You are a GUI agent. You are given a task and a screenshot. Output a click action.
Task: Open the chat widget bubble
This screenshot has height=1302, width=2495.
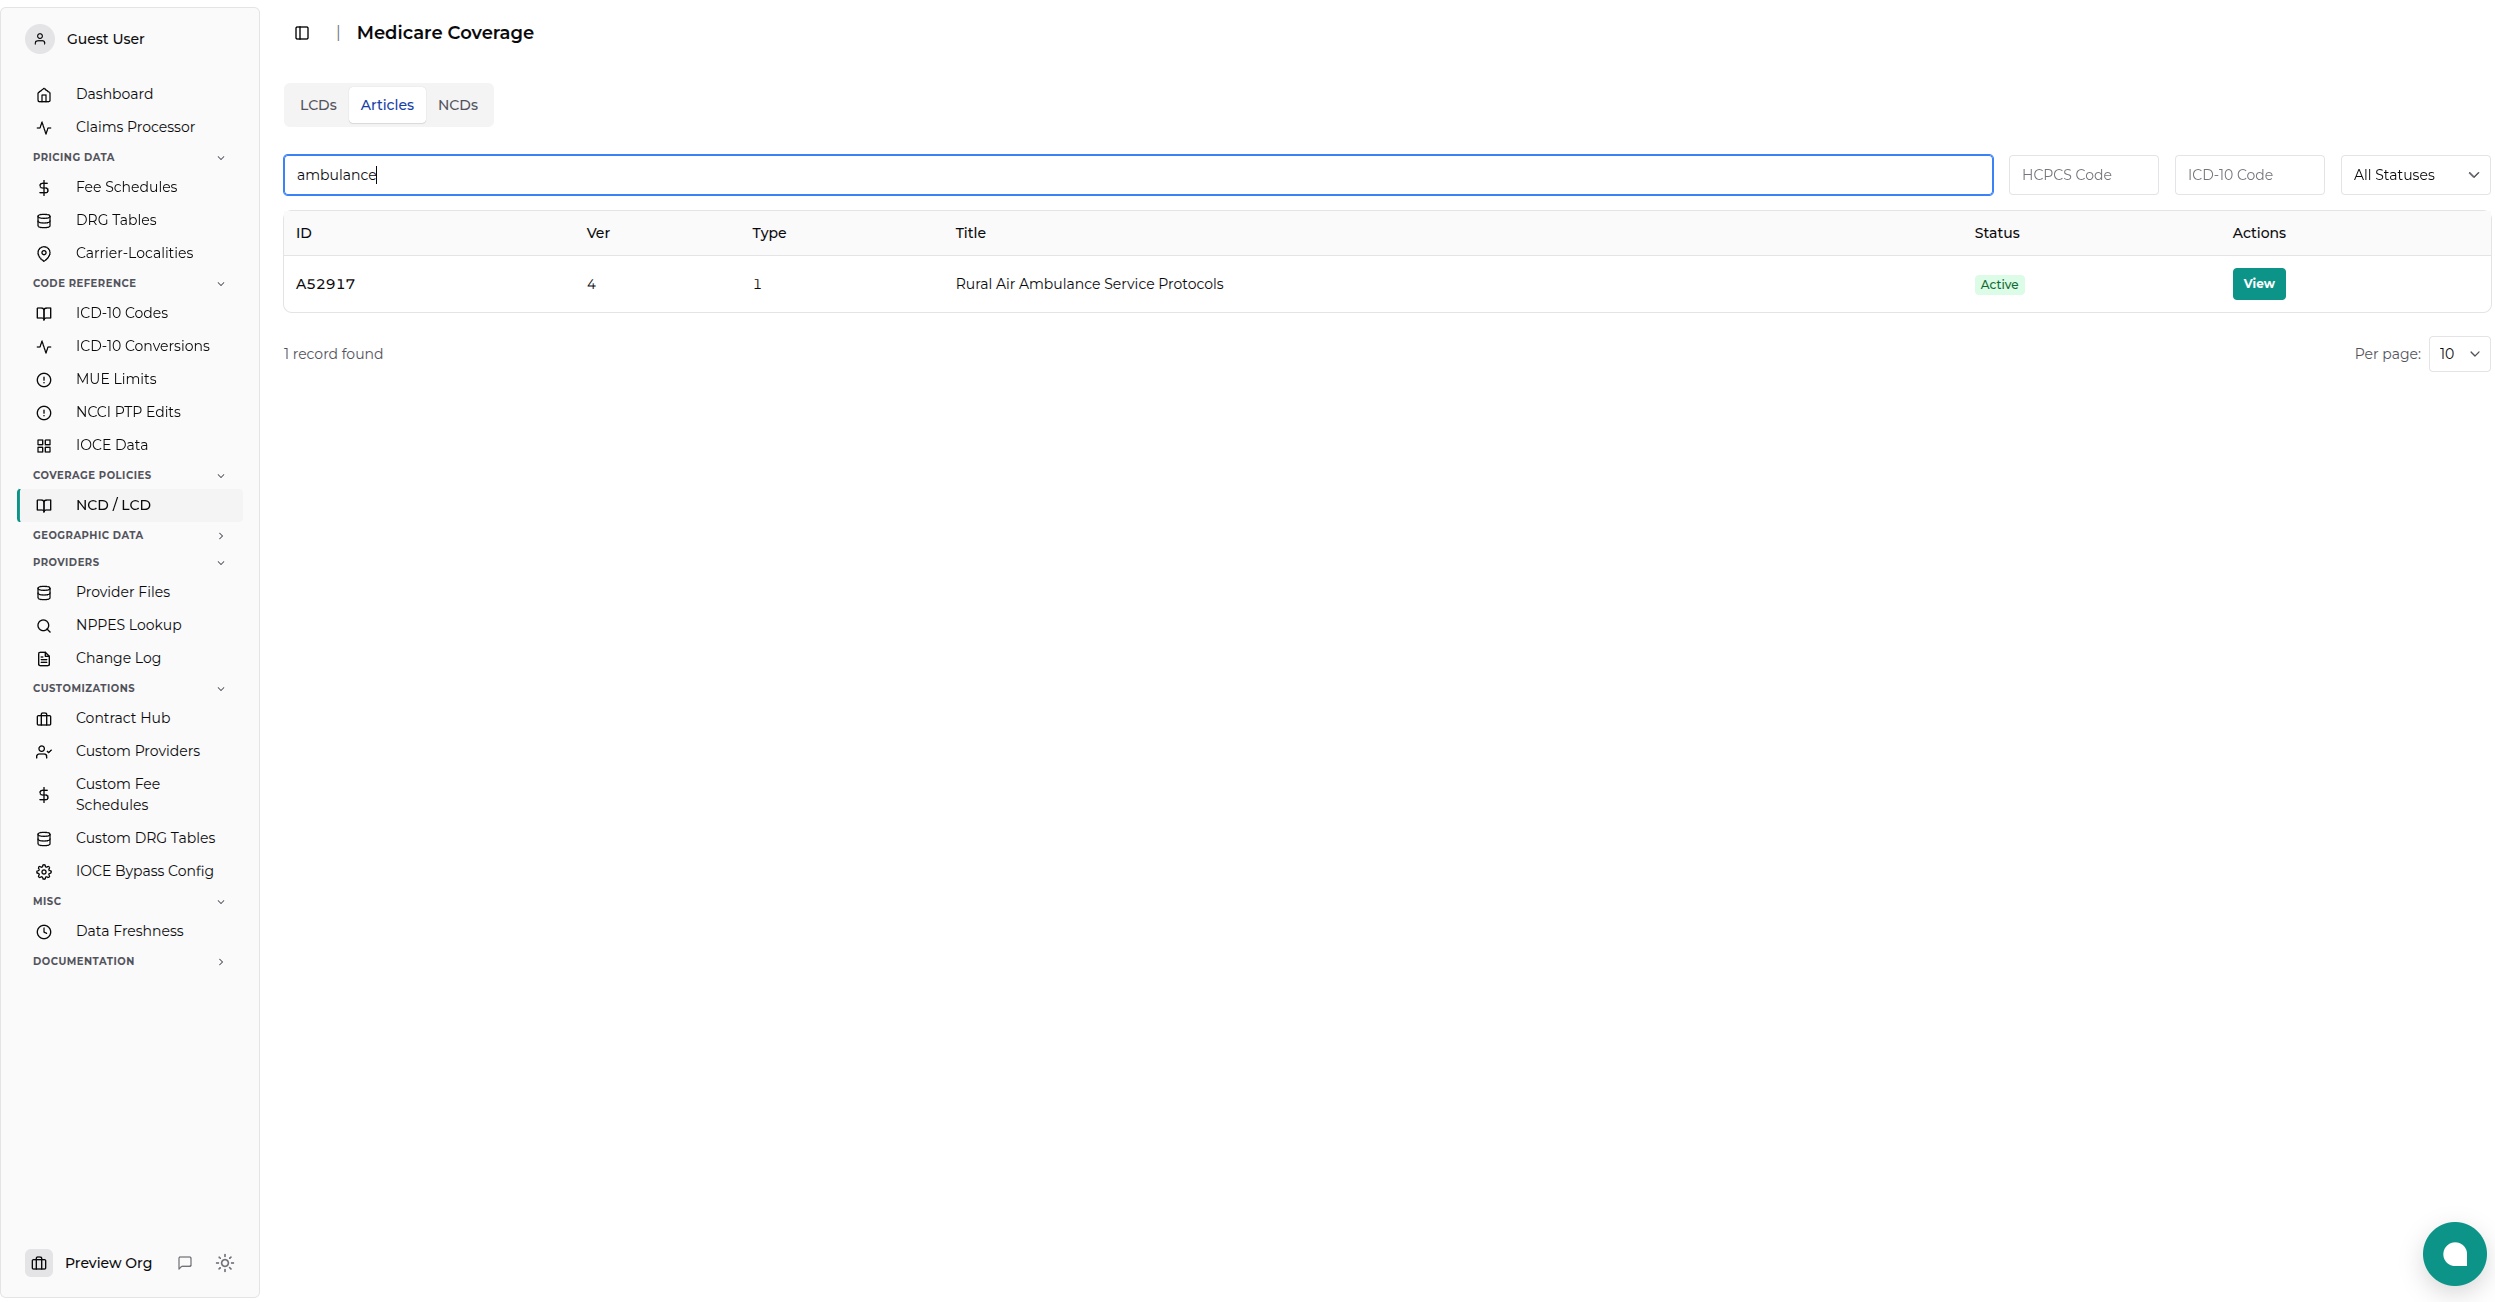[x=2454, y=1254]
